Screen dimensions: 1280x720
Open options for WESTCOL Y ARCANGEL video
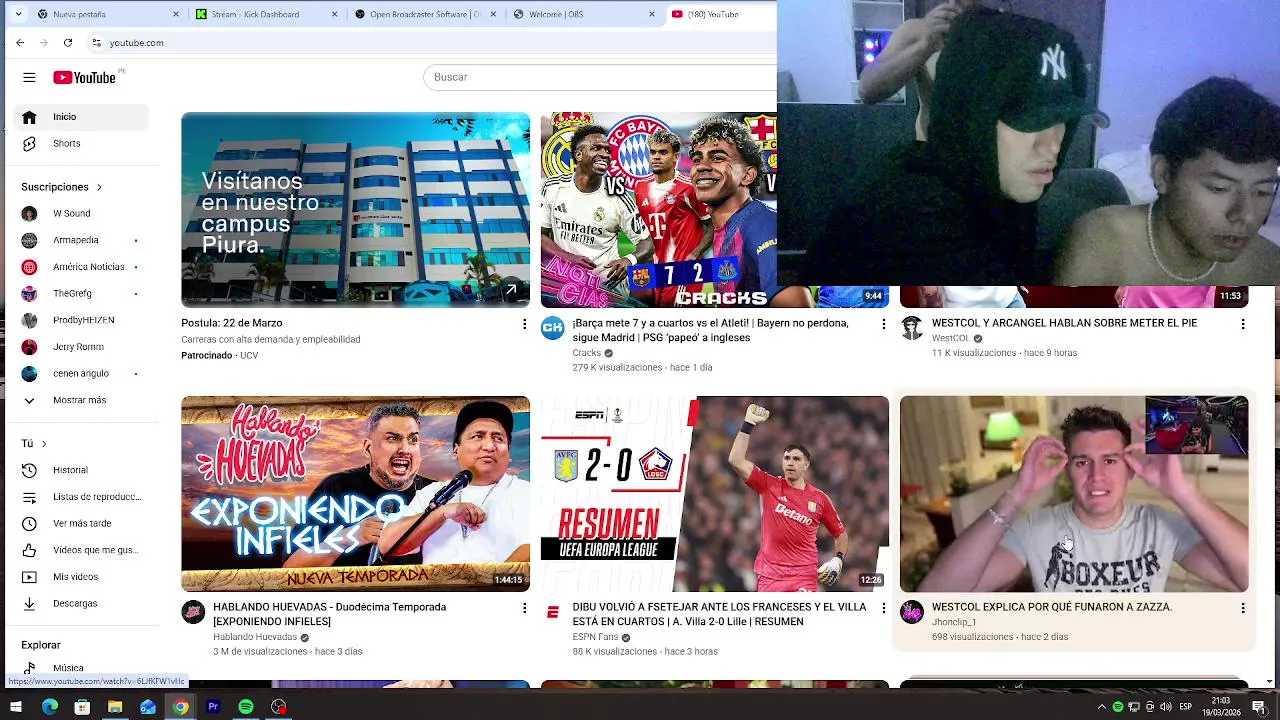tap(1243, 324)
